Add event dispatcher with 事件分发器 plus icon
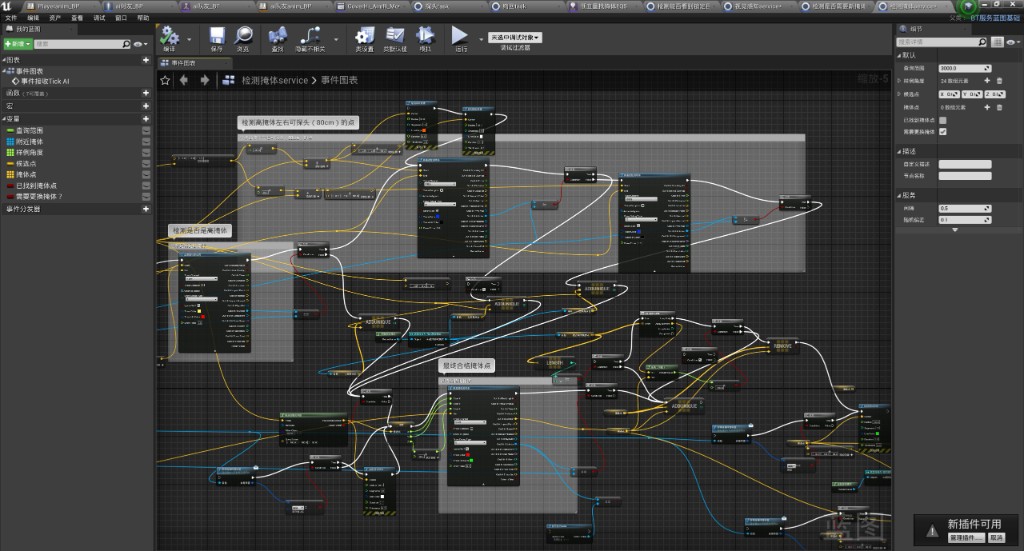Image resolution: width=1024 pixels, height=551 pixels. (146, 209)
